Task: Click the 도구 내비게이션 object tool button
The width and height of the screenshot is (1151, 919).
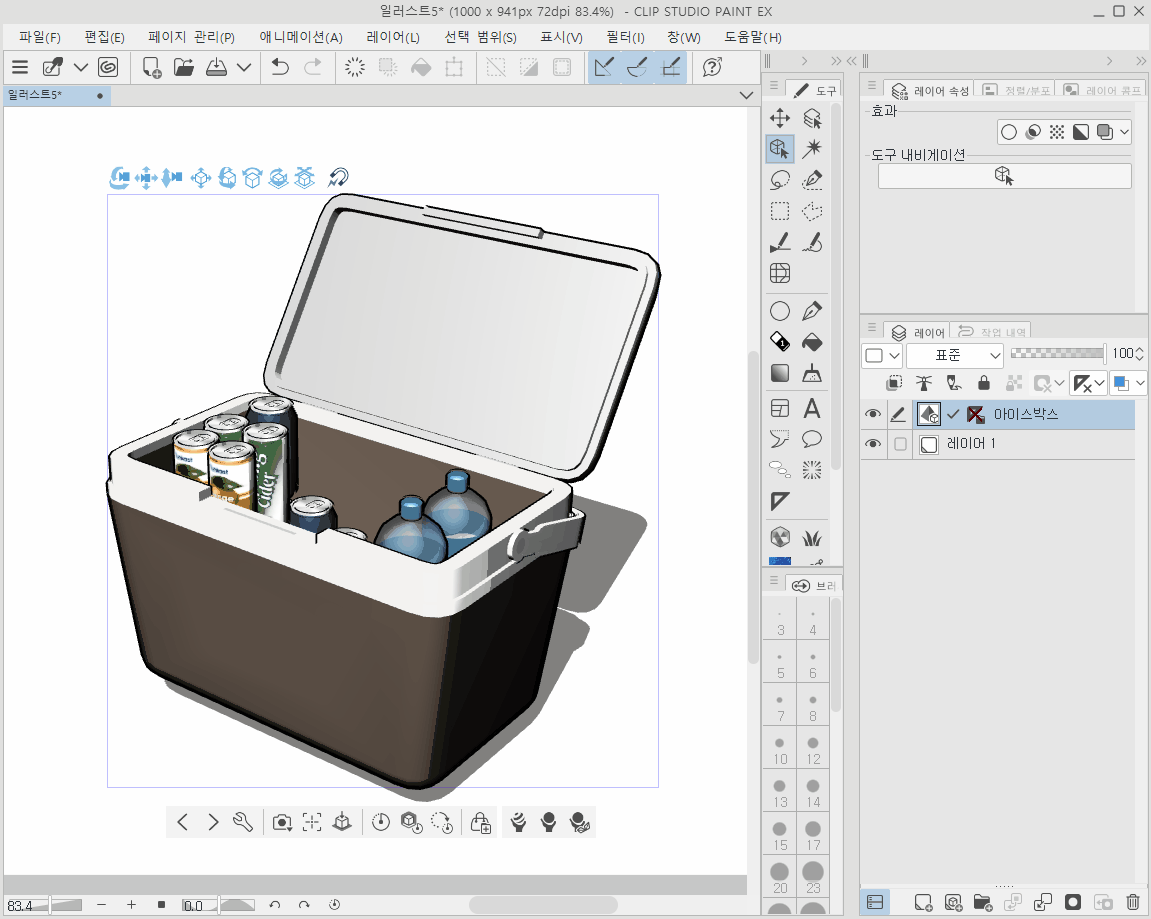Action: (1004, 176)
